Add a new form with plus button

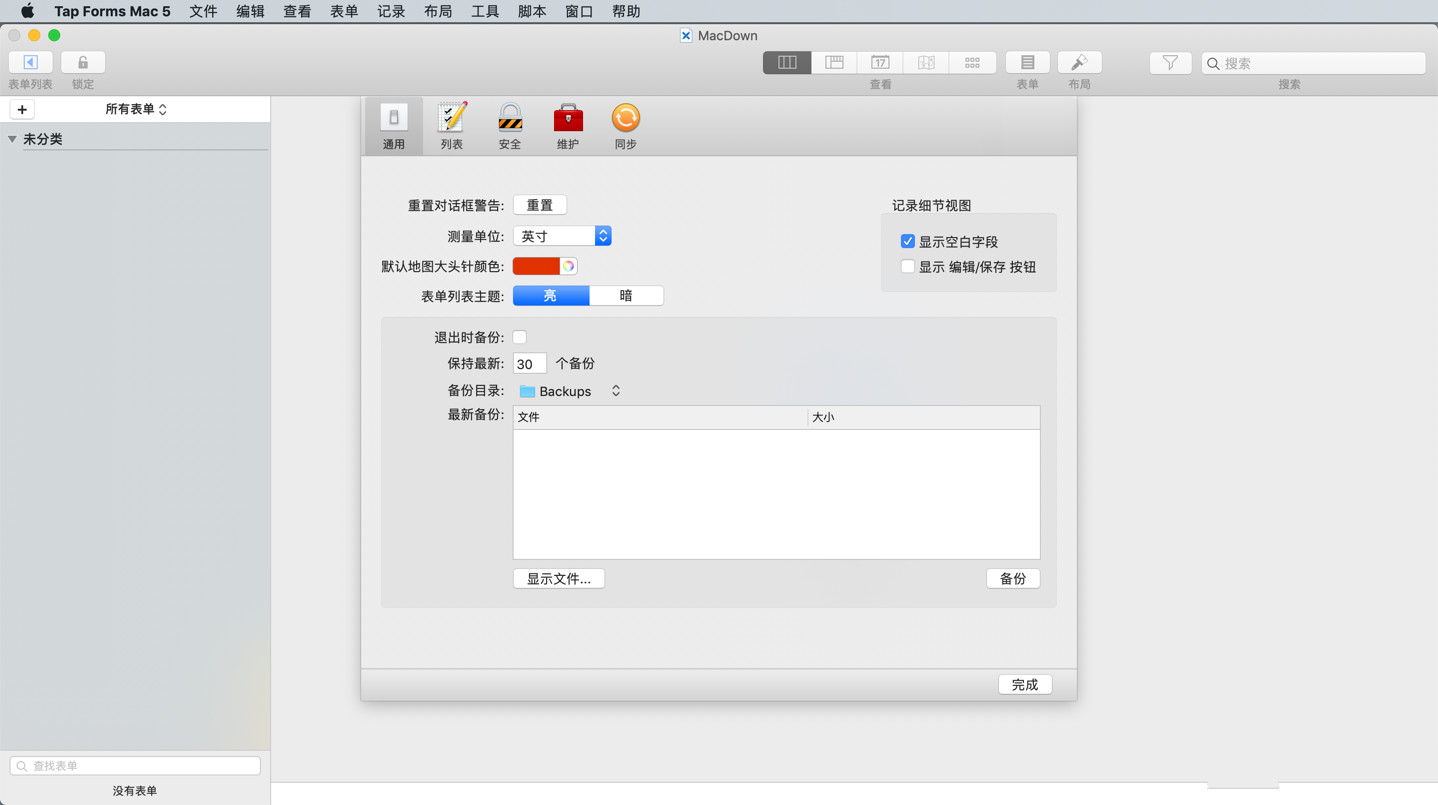[x=22, y=109]
